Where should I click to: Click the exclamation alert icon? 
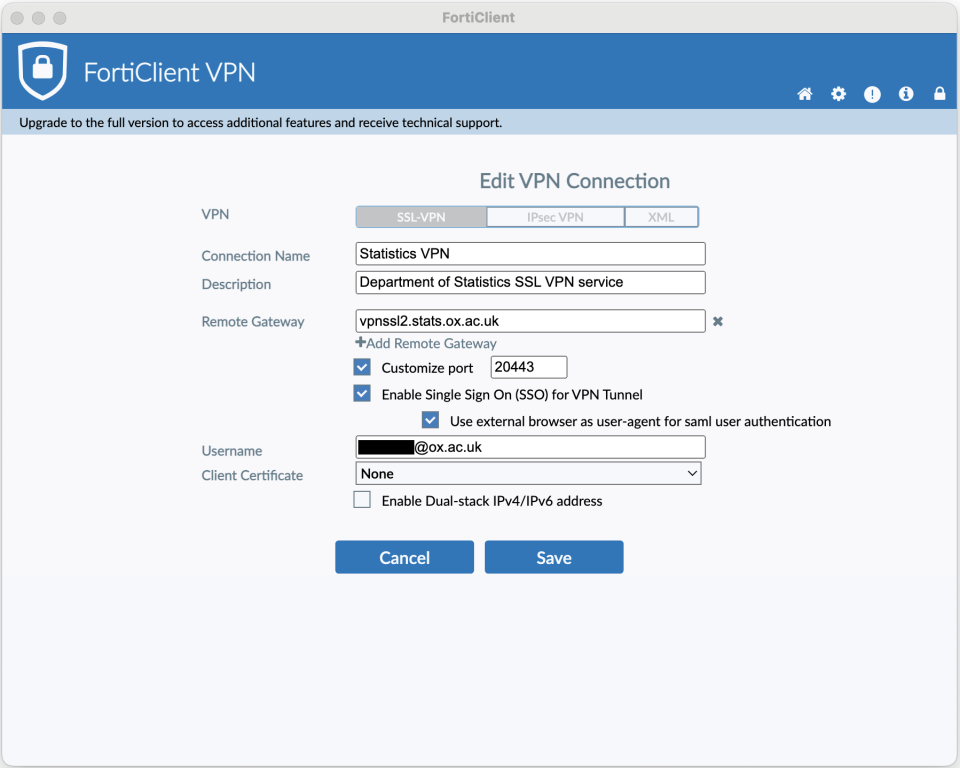point(872,94)
